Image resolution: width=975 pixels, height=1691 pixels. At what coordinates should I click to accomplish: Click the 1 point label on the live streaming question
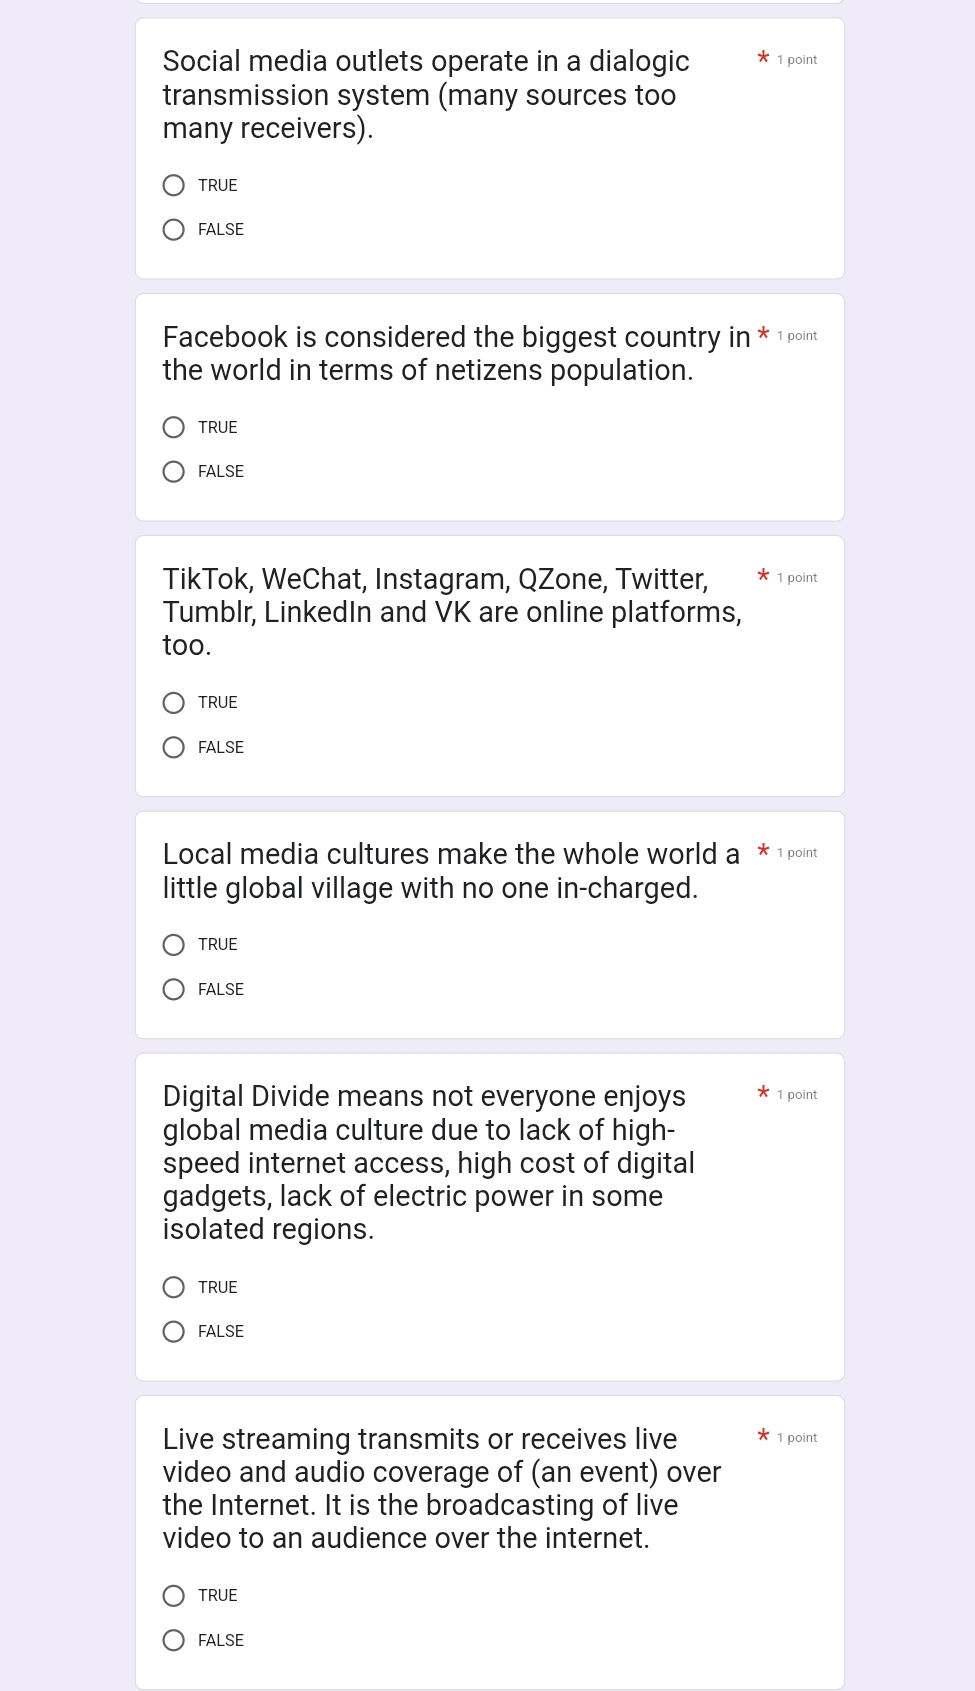(797, 1437)
